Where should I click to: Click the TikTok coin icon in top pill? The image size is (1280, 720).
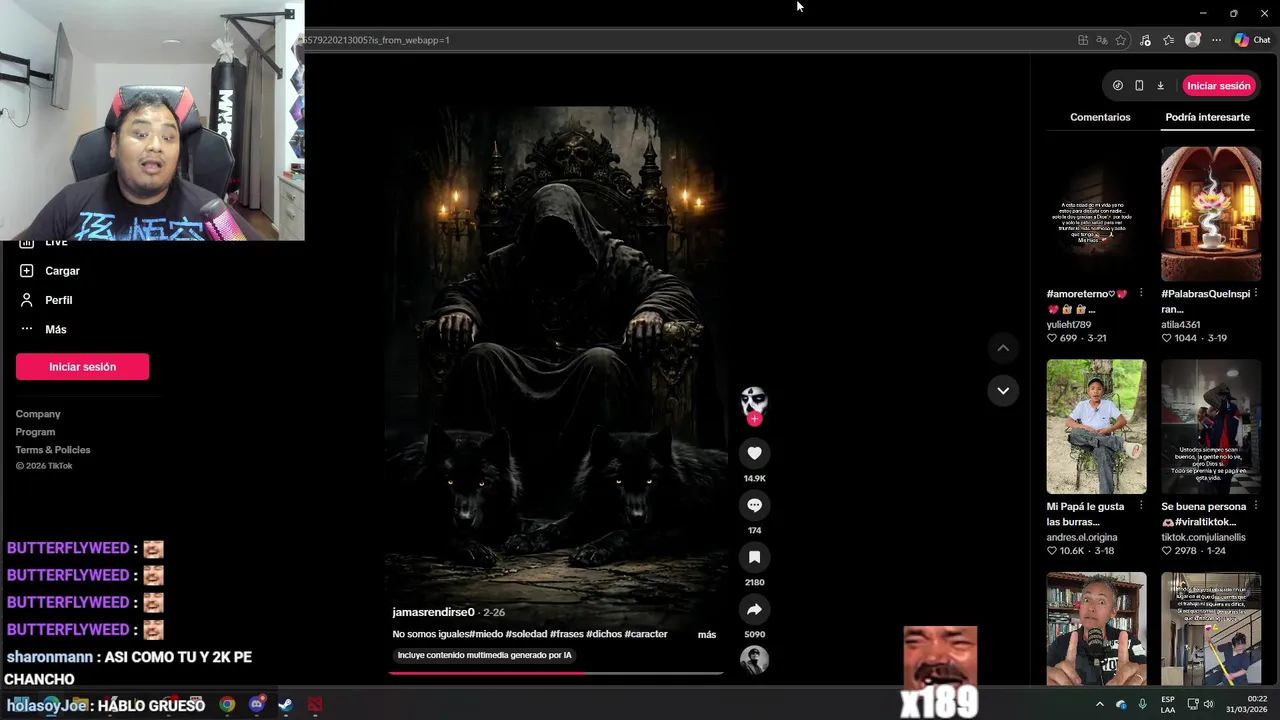click(1117, 86)
